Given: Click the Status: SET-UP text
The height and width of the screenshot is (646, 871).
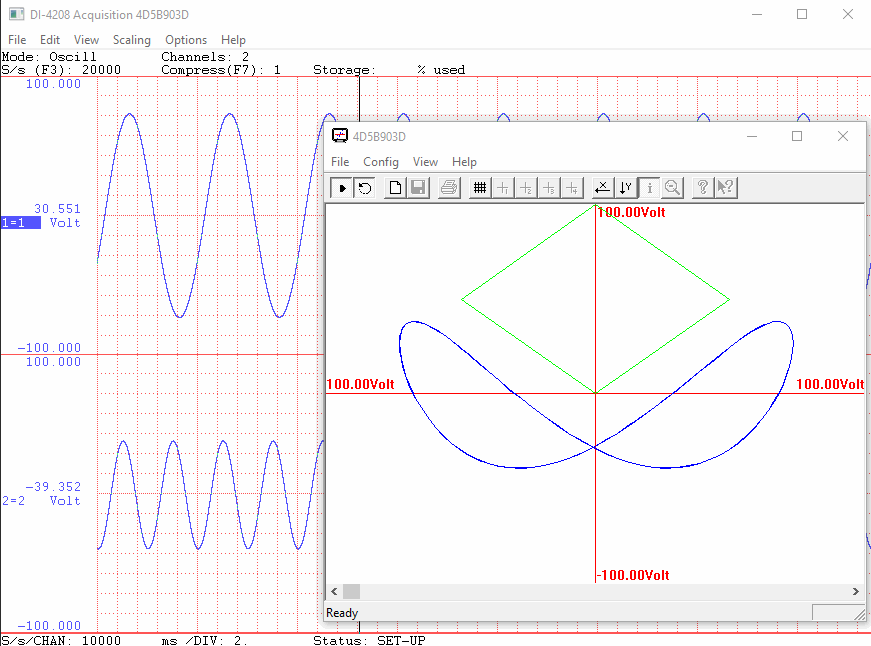Looking at the screenshot, I should click(x=369, y=640).
